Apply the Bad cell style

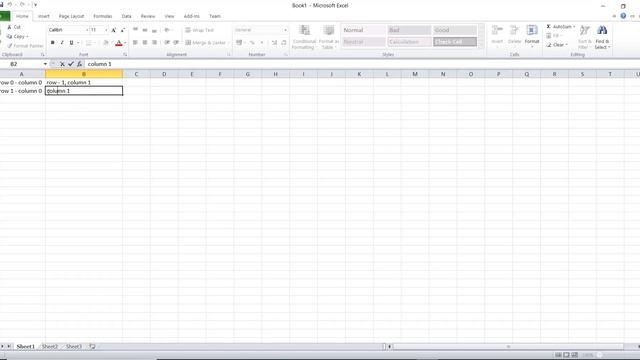click(409, 30)
